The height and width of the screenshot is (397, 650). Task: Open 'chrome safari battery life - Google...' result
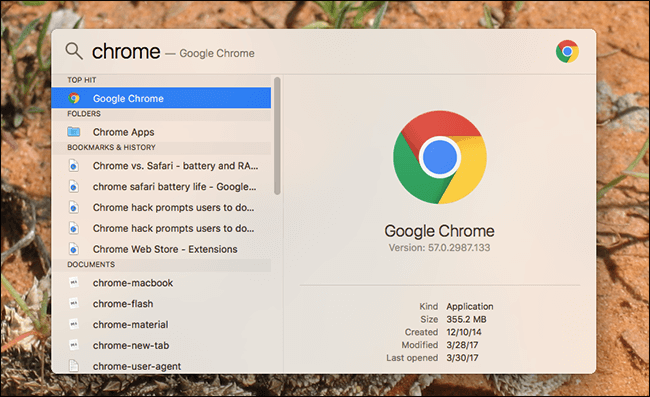[x=161, y=186]
